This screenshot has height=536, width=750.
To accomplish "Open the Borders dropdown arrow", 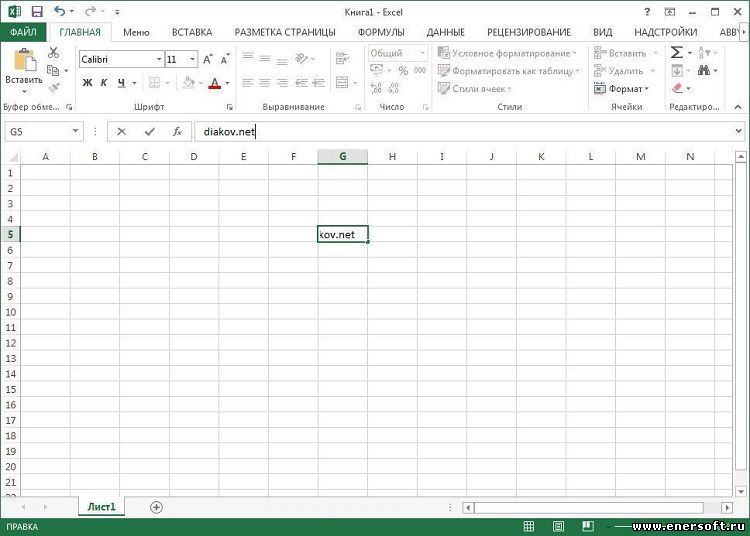I will [167, 83].
